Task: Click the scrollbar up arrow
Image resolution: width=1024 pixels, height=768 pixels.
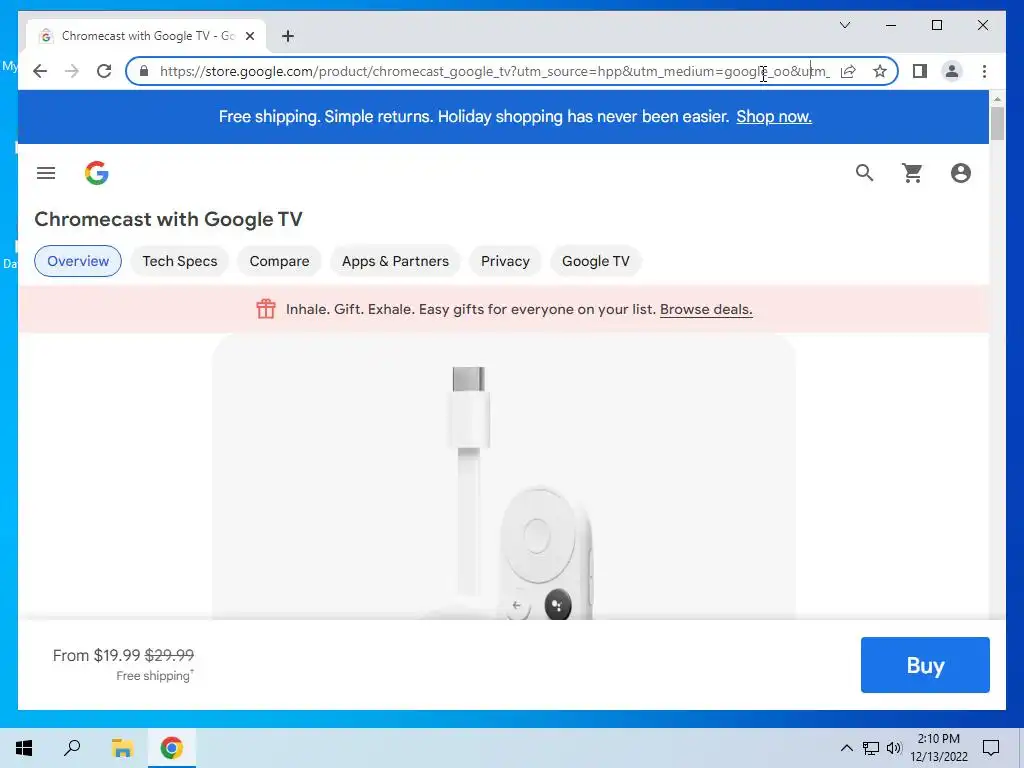Action: click(997, 99)
